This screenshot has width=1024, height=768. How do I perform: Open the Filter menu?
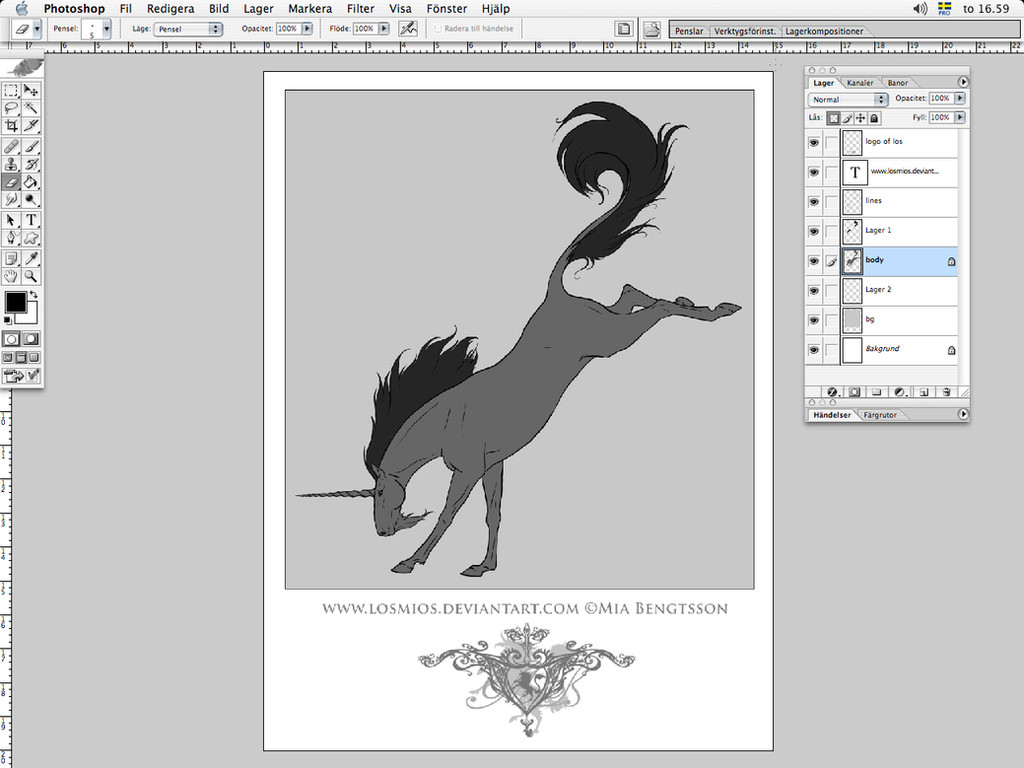(360, 8)
